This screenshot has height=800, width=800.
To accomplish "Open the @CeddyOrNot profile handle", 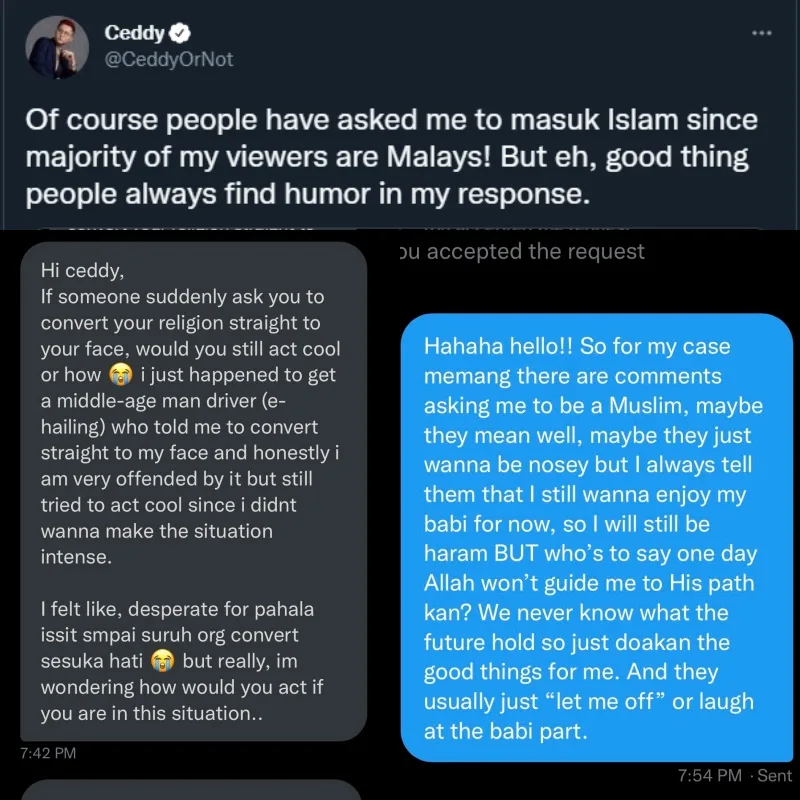I will pyautogui.click(x=169, y=59).
